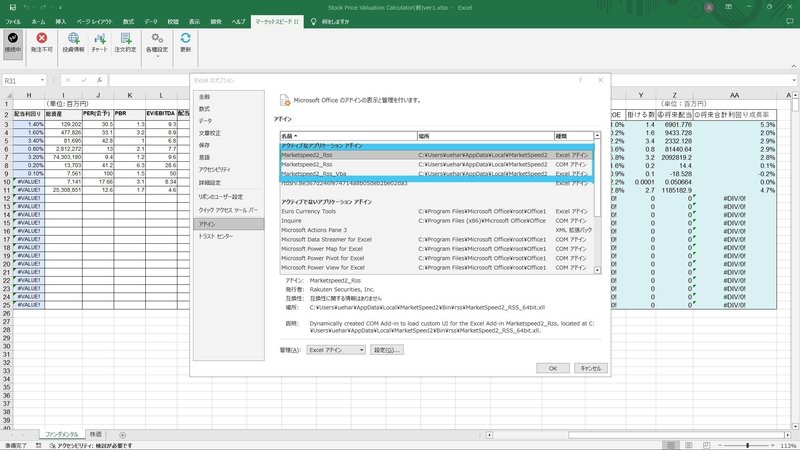This screenshot has width=800, height=450.
Task: Click the macro record icon in status bar
Action: [x=38, y=445]
